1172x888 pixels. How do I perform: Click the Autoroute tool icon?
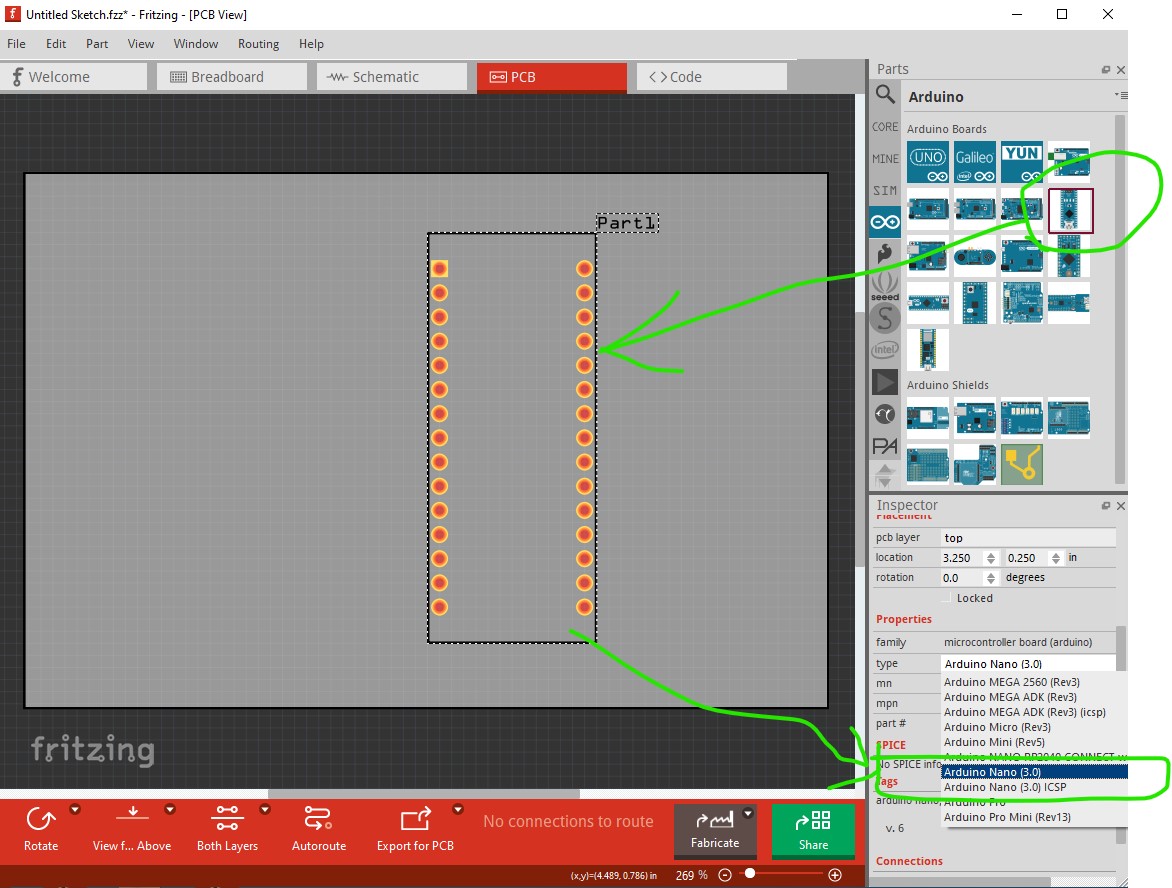coord(318,818)
